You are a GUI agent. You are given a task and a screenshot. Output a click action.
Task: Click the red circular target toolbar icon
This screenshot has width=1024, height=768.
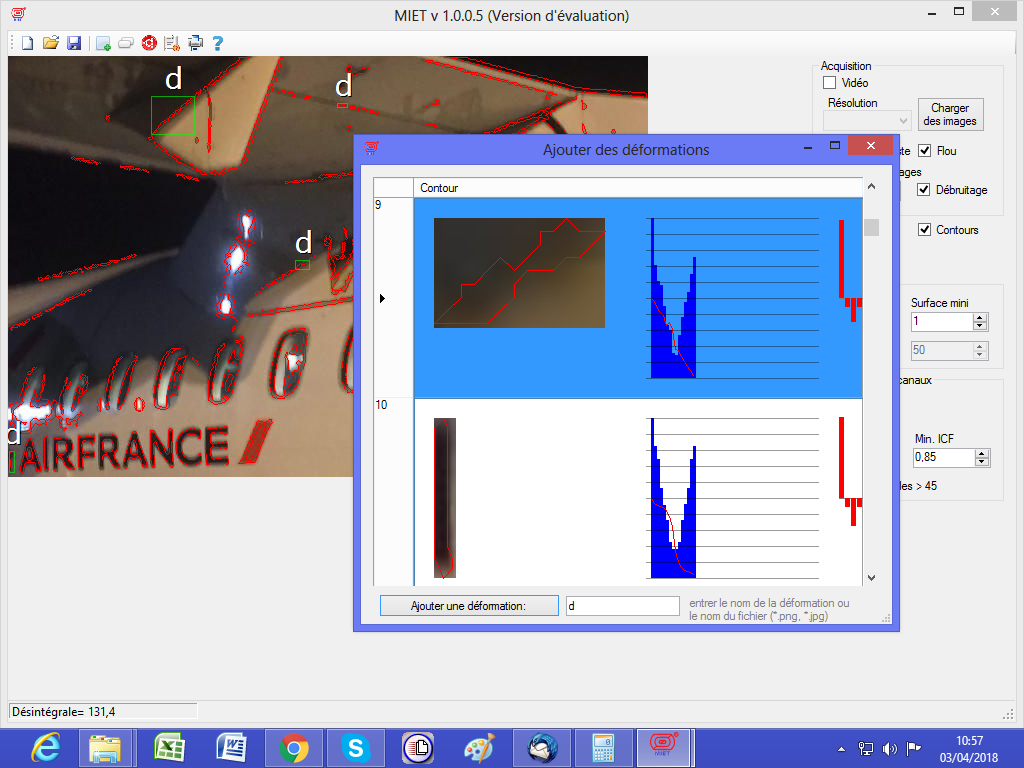149,43
